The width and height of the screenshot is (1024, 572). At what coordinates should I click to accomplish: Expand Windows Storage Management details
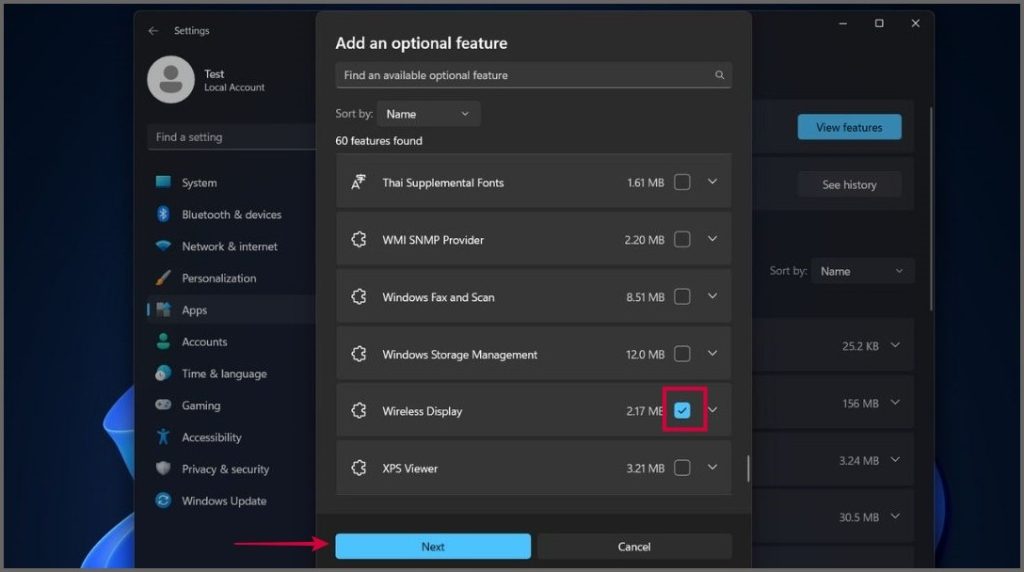tap(712, 353)
